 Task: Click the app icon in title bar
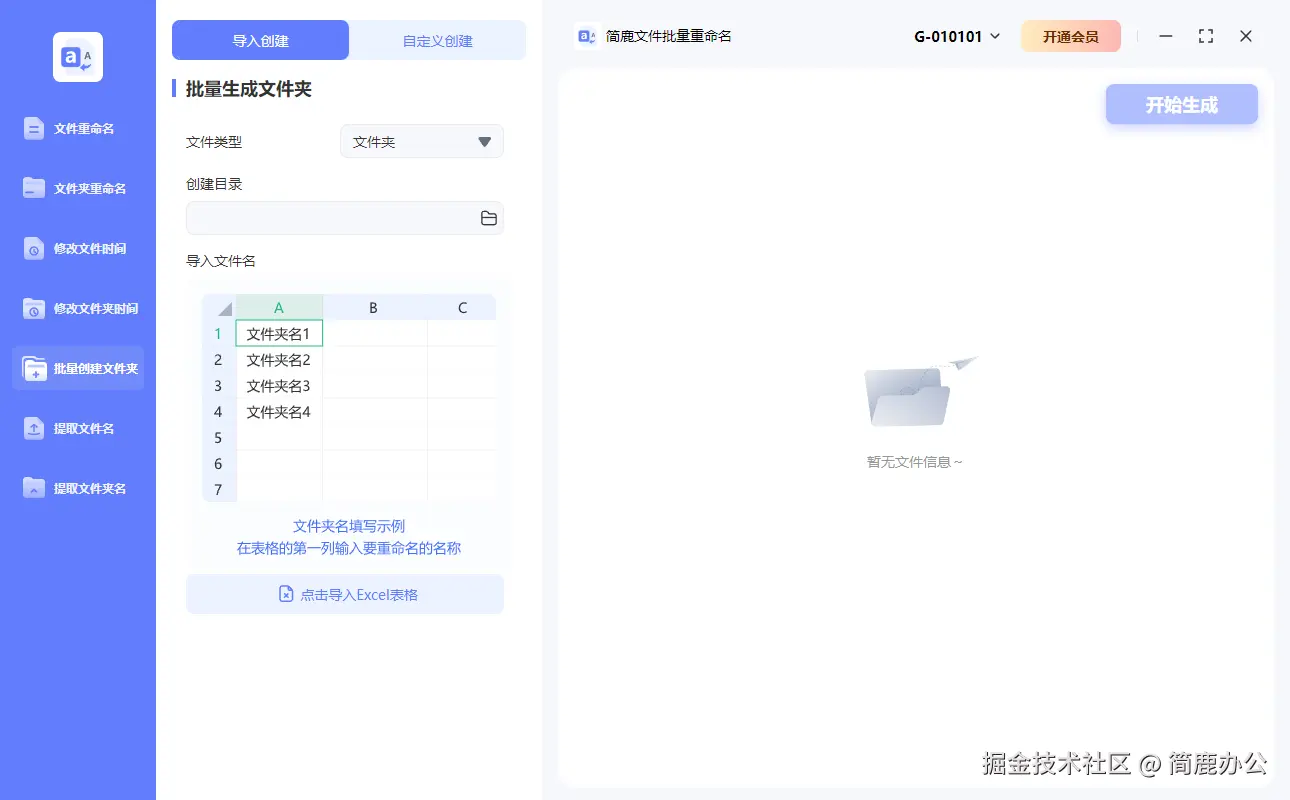[x=585, y=35]
